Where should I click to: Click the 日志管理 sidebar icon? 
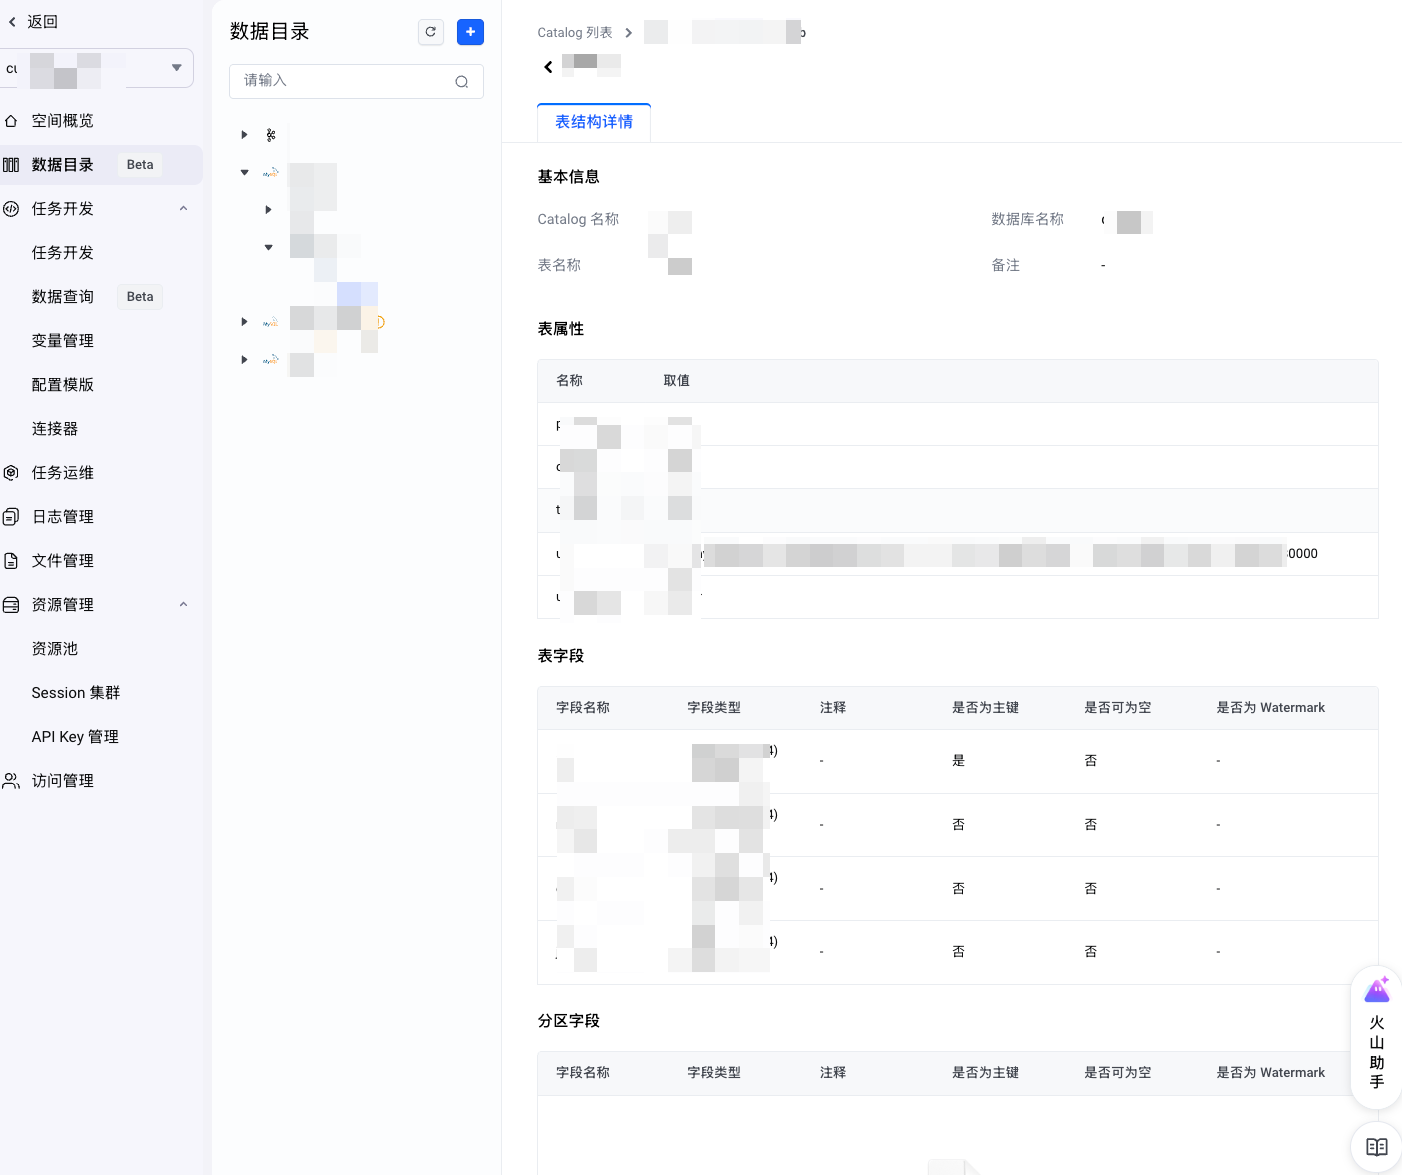(x=11, y=517)
